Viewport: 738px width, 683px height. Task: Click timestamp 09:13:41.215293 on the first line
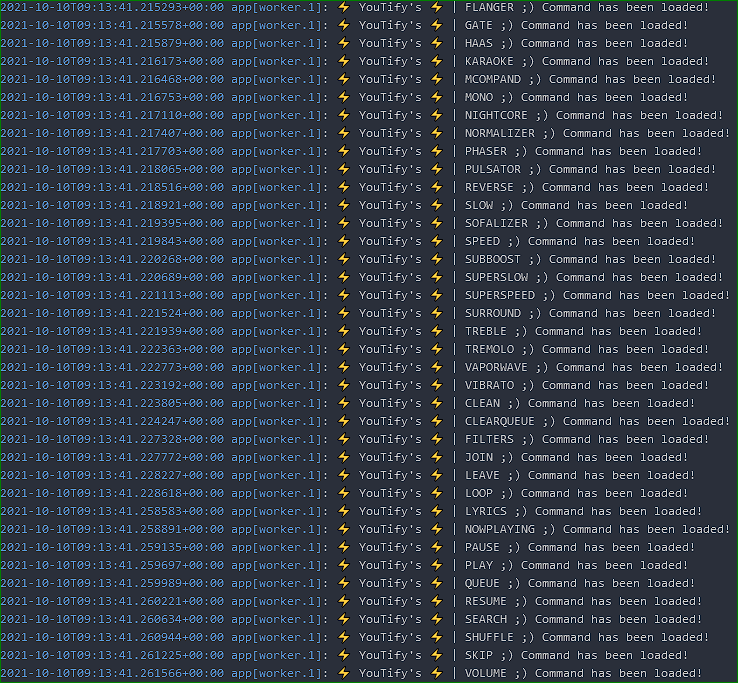[x=112, y=8]
